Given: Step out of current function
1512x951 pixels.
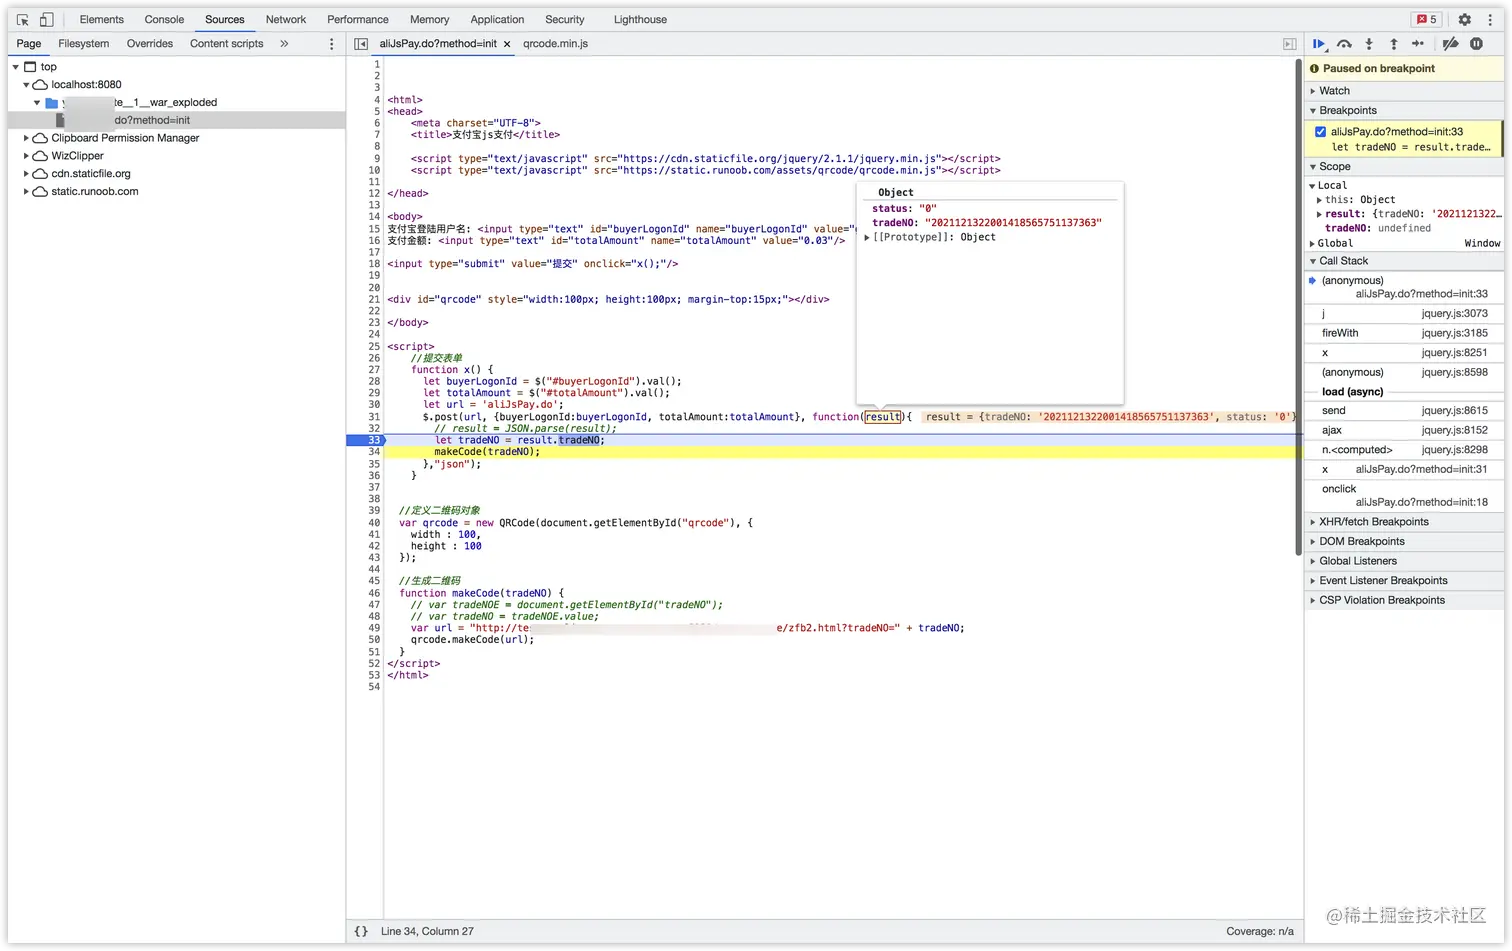Looking at the screenshot, I should [1394, 44].
